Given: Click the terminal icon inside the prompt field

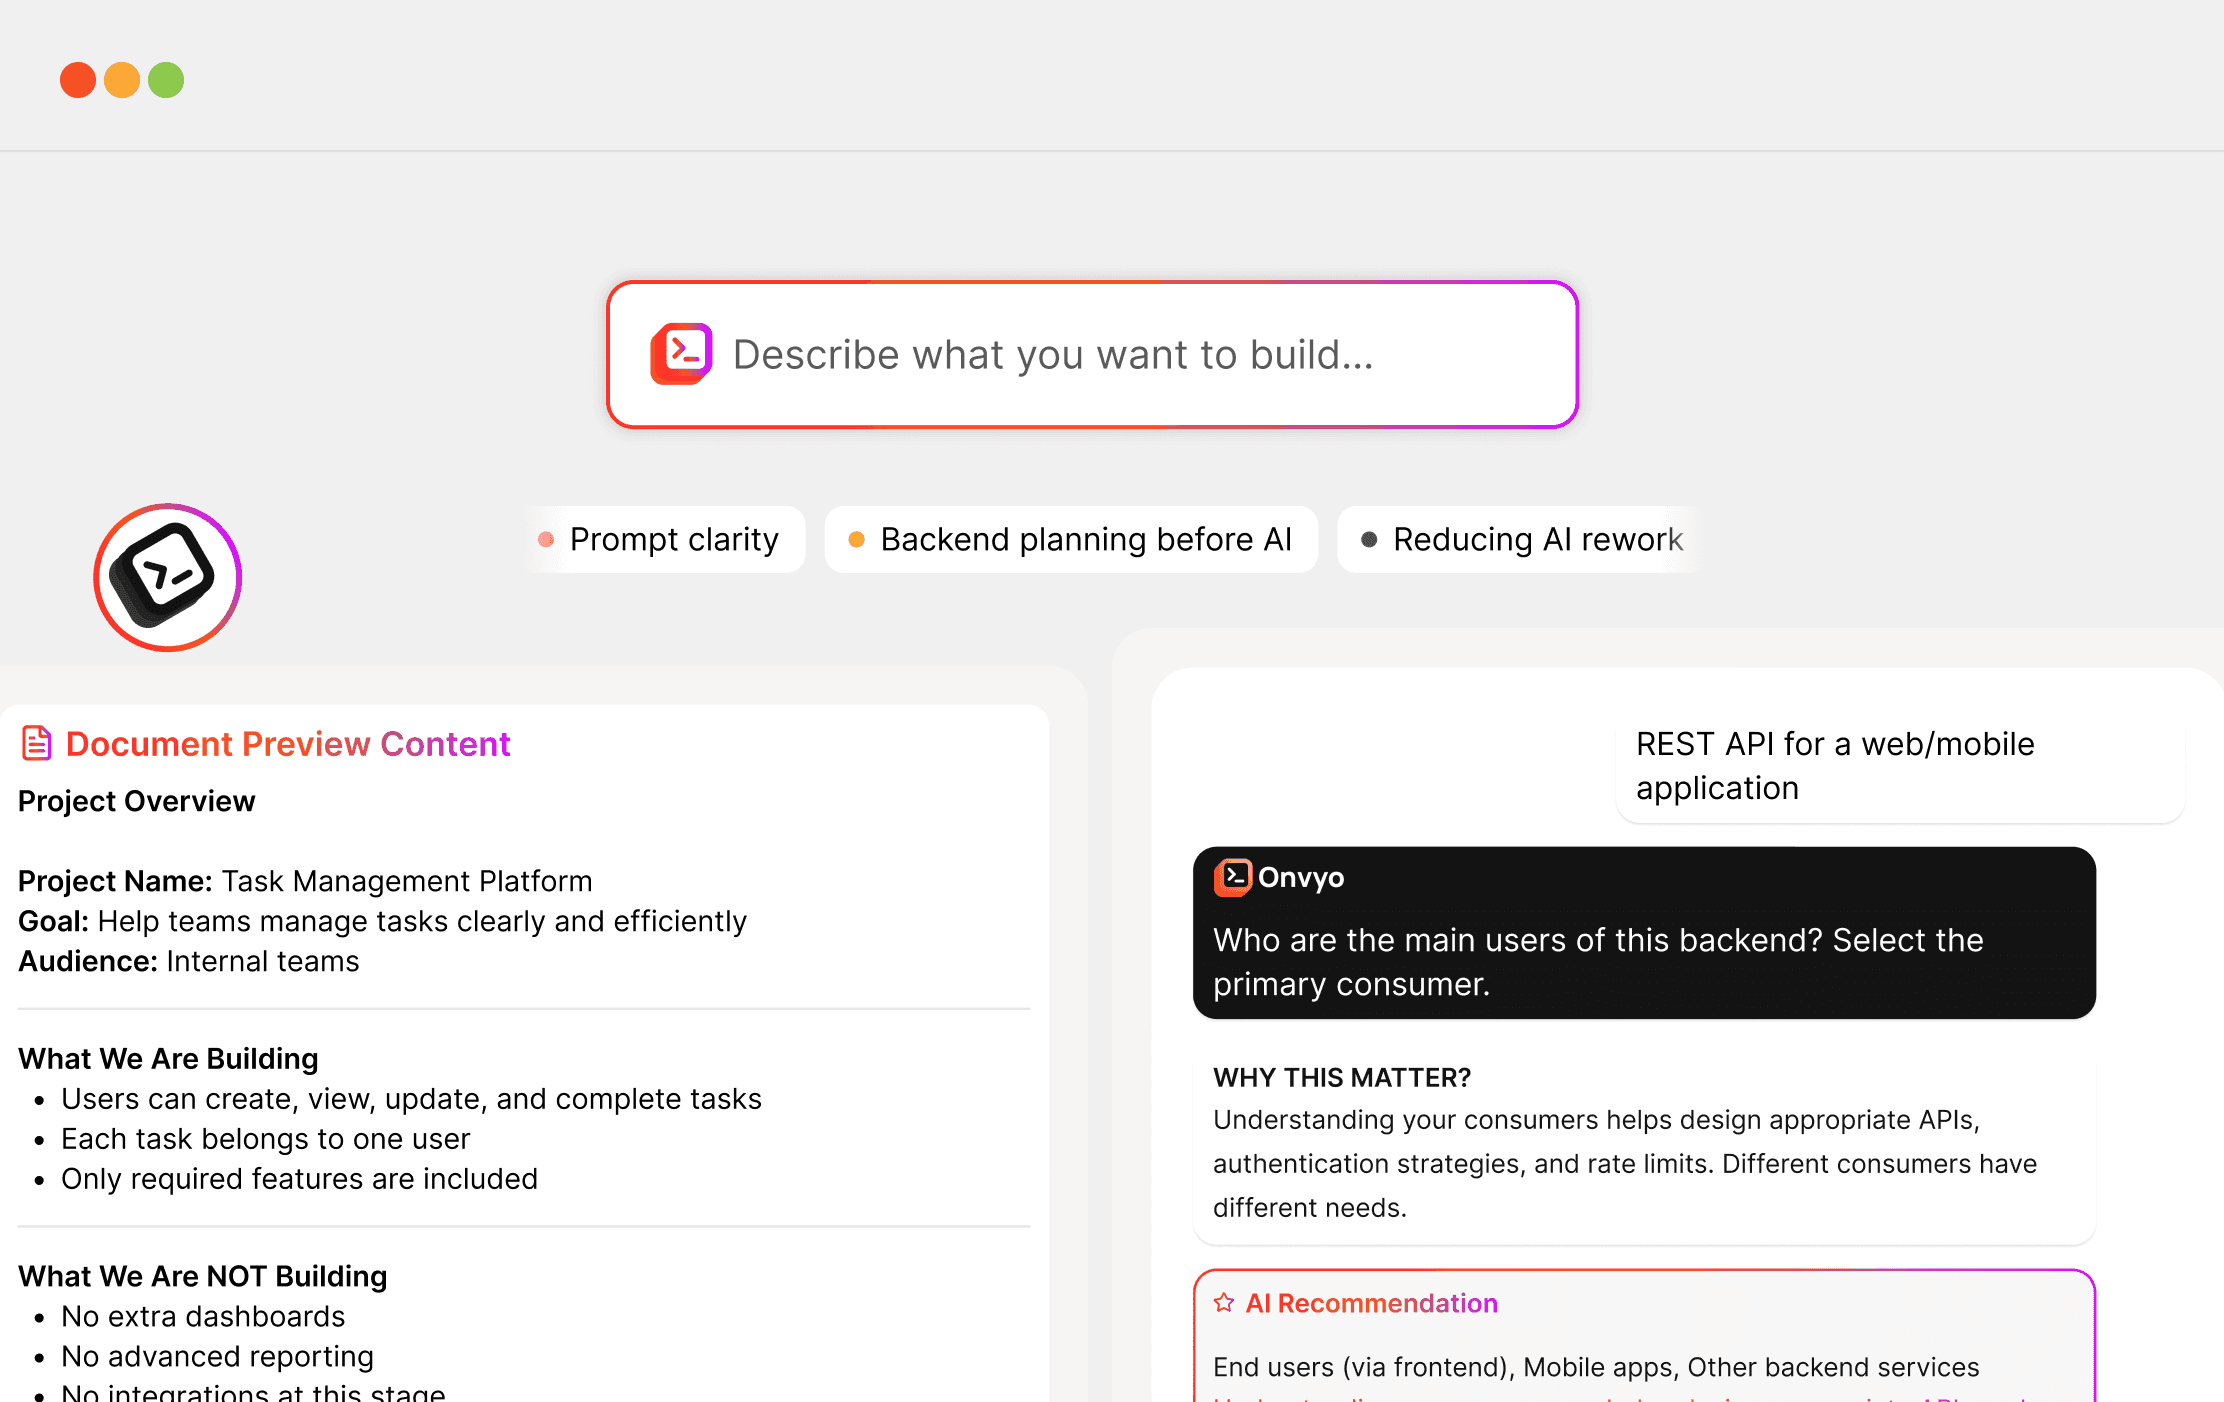Looking at the screenshot, I should (680, 354).
